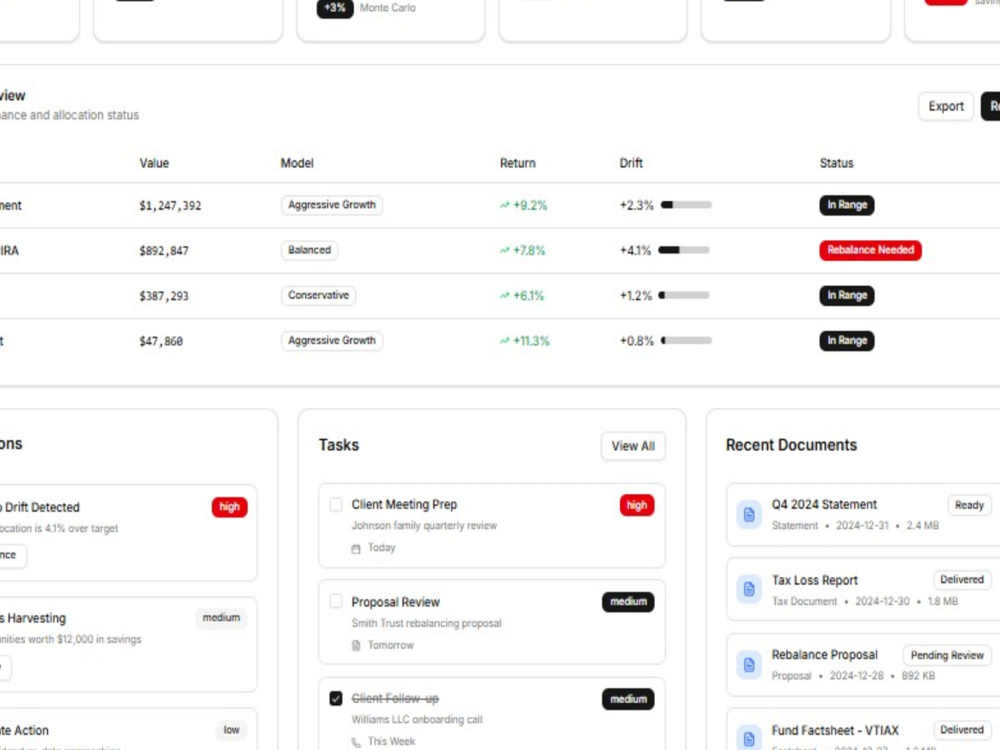Open the Rebalance Proposal document title
Screen dimensions: 1000x750
pyautogui.click(x=825, y=655)
